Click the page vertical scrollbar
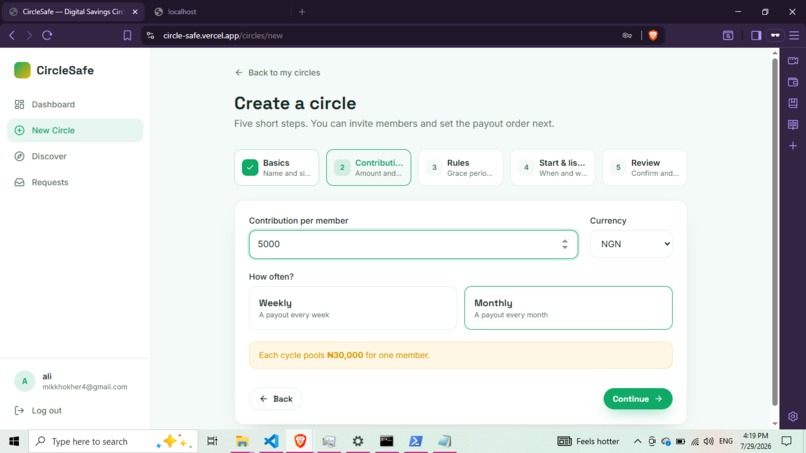806x453 pixels. tap(775, 232)
